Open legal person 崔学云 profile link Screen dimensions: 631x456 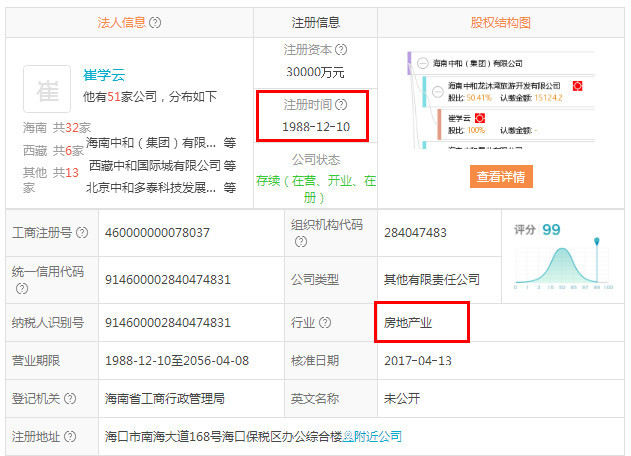[104, 75]
